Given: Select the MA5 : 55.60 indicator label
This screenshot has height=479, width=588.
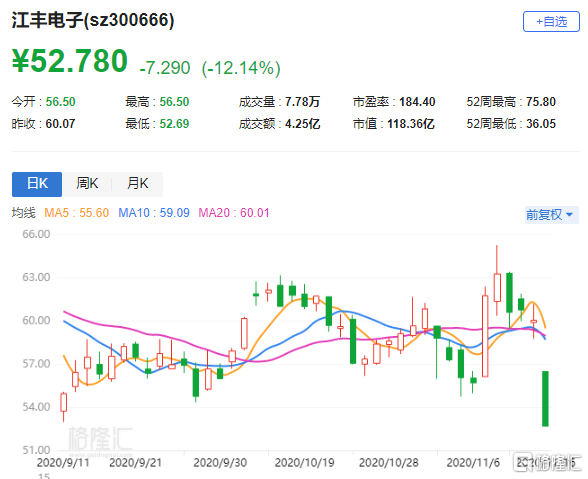Looking at the screenshot, I should pos(76,213).
